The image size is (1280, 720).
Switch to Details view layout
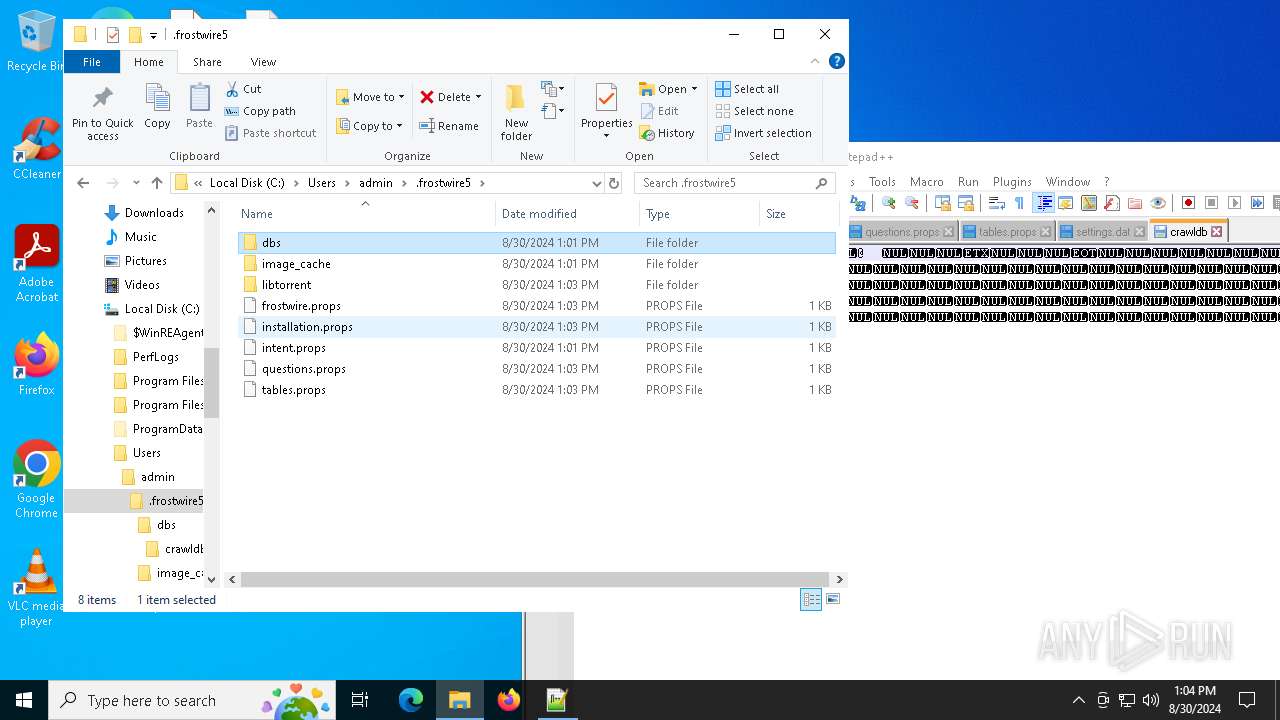point(811,600)
